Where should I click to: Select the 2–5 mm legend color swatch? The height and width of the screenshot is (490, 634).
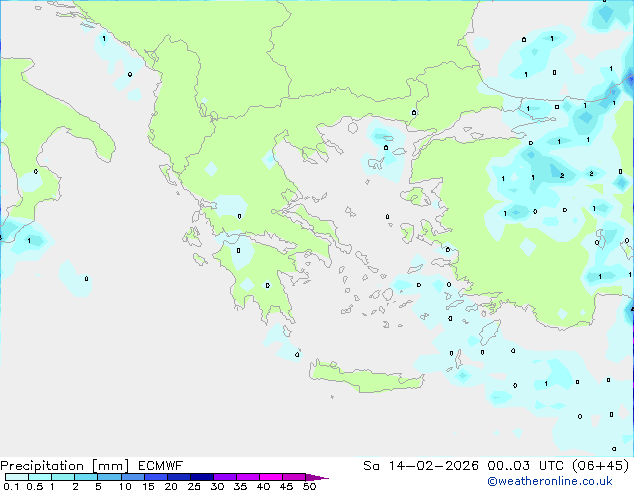click(x=86, y=477)
